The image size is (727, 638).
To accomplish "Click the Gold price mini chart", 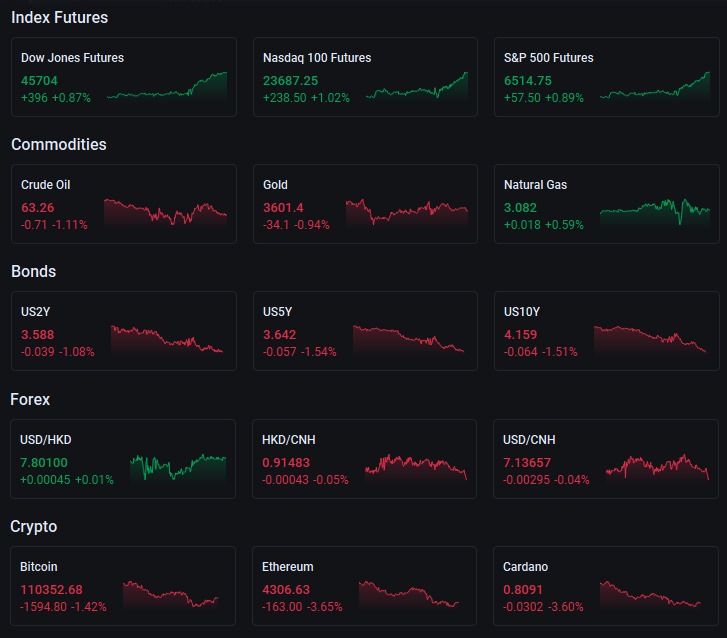I will pos(407,212).
